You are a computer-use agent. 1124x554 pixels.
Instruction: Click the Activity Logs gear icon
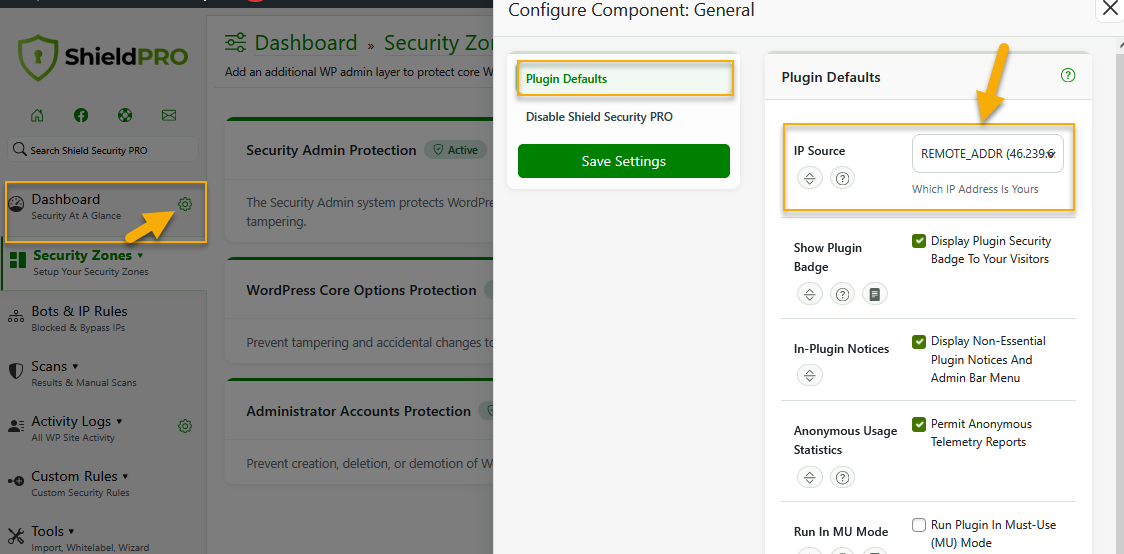click(185, 426)
